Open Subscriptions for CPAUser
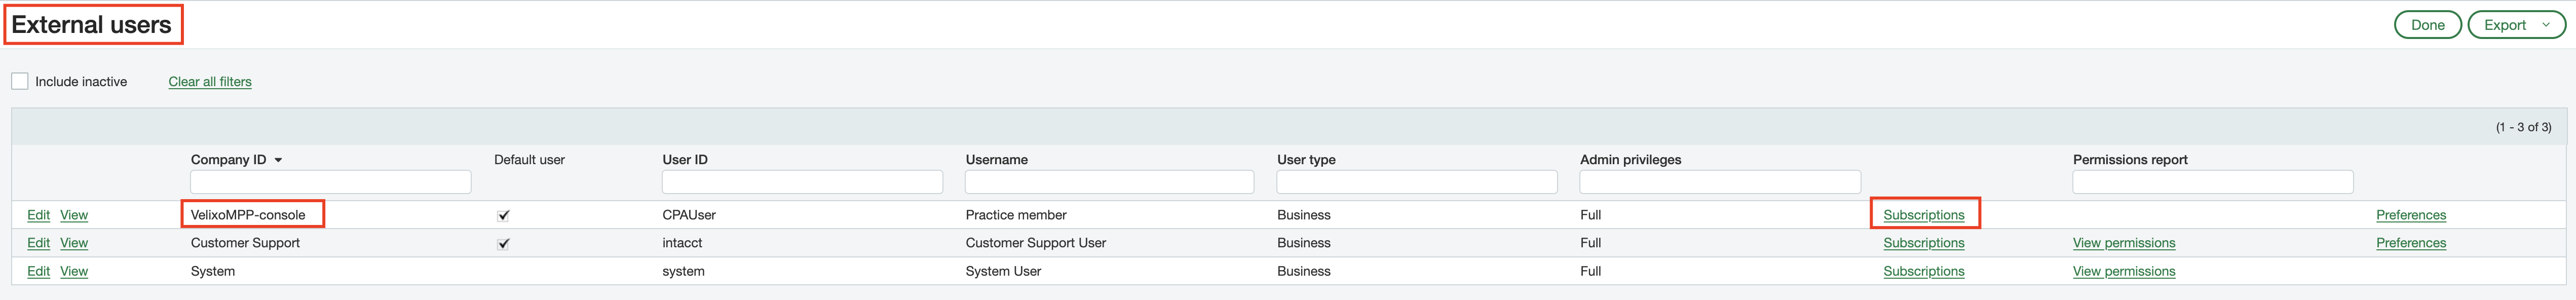The height and width of the screenshot is (300, 2576). click(x=1923, y=215)
